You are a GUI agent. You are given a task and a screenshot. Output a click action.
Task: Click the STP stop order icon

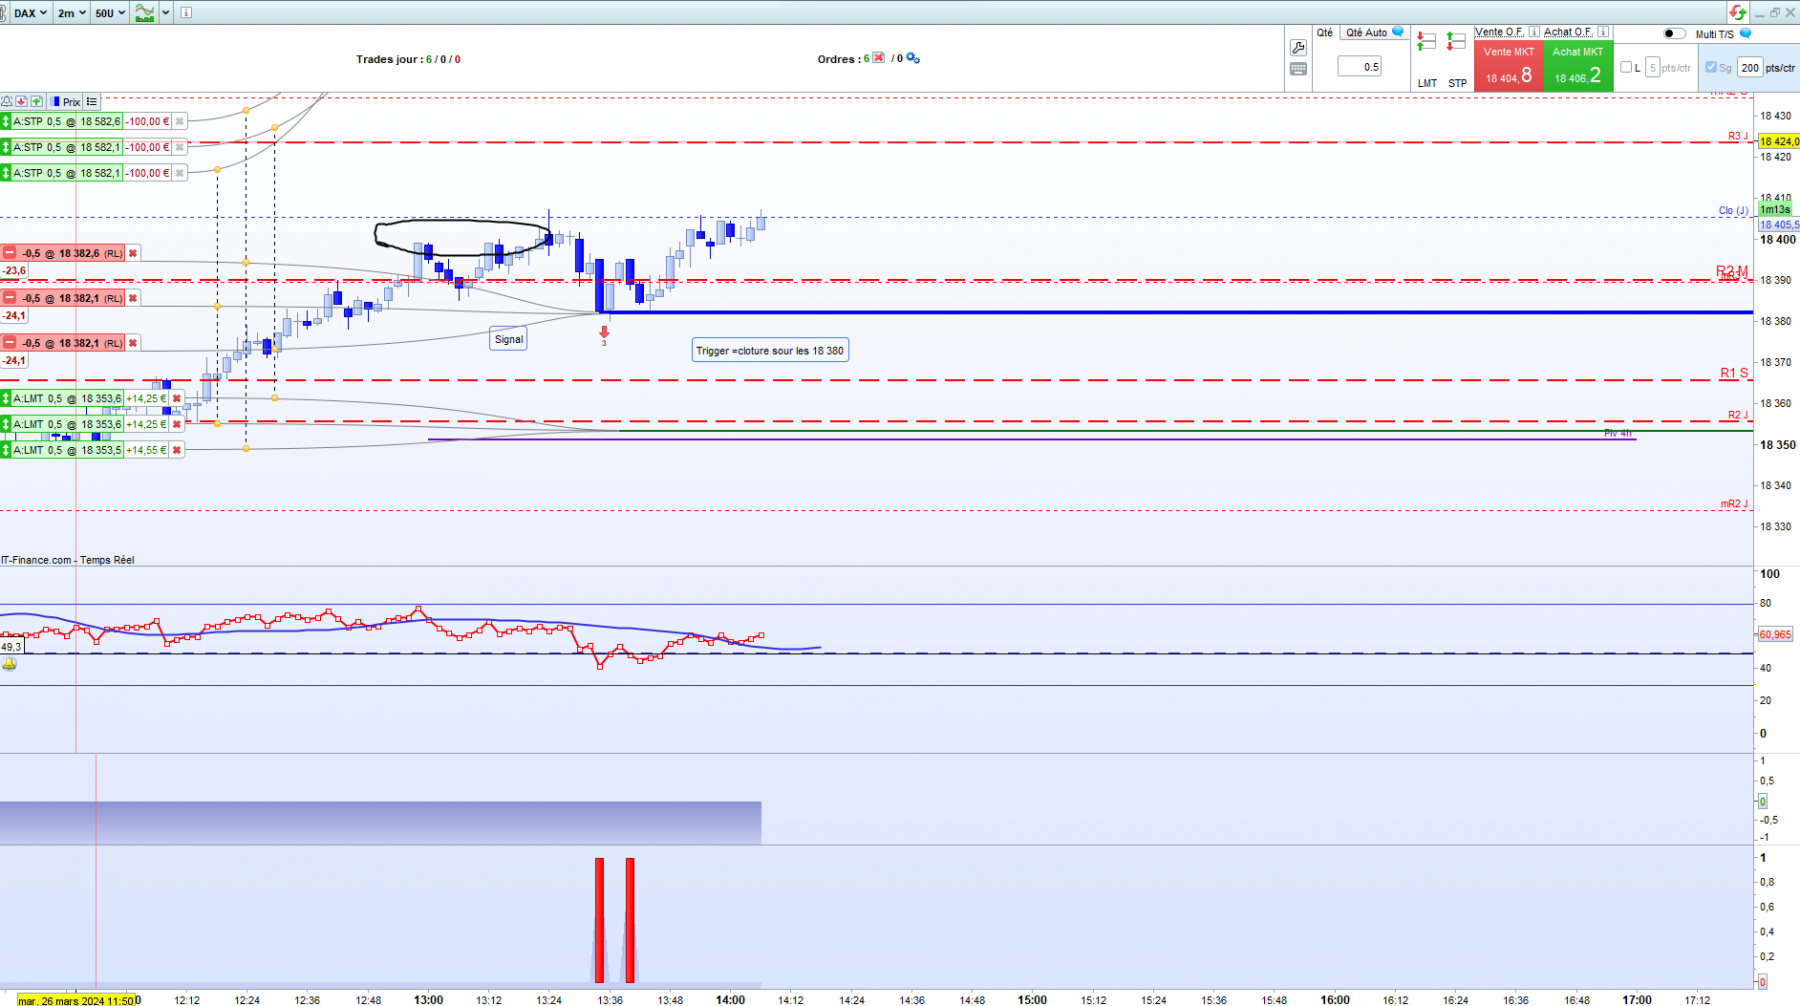tap(1457, 42)
